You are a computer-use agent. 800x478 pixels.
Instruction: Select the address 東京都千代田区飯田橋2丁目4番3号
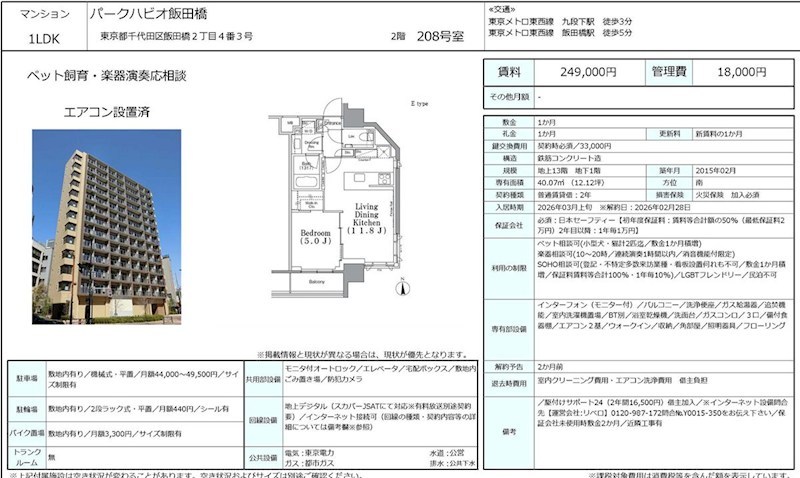click(177, 36)
